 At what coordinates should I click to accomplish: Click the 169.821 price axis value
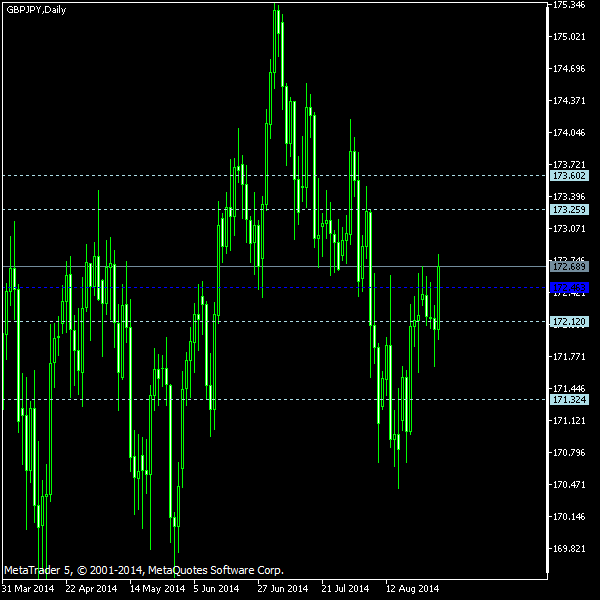tap(569, 549)
